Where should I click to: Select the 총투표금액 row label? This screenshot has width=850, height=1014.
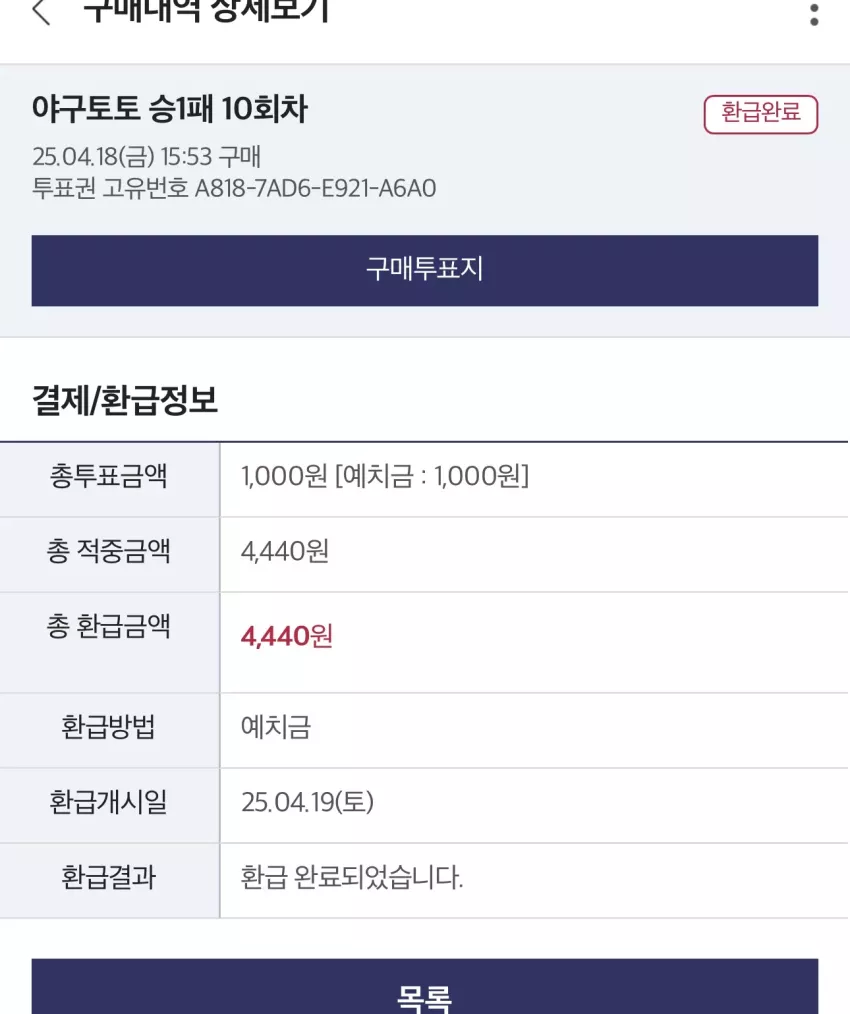click(x=109, y=477)
